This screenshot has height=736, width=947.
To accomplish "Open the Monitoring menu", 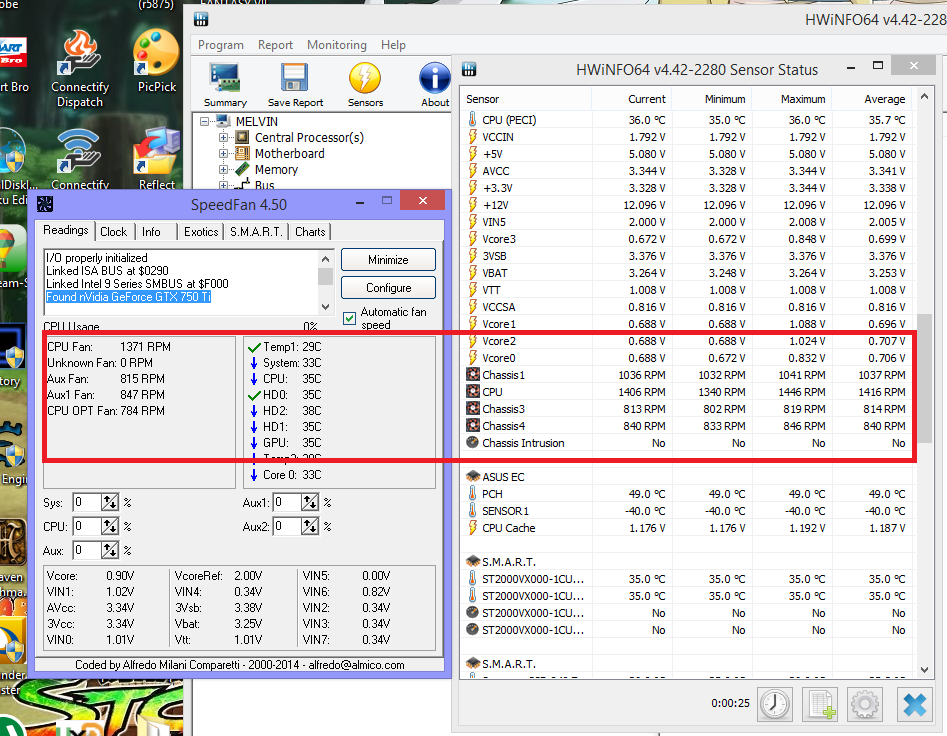I will click(336, 45).
